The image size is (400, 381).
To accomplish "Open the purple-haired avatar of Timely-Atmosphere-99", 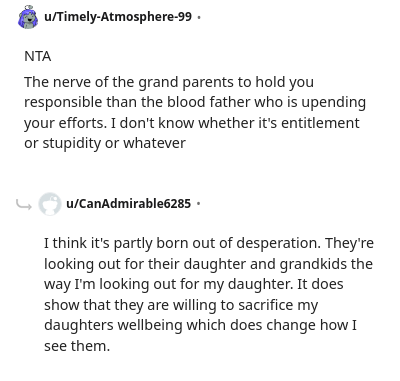I will 28,17.
